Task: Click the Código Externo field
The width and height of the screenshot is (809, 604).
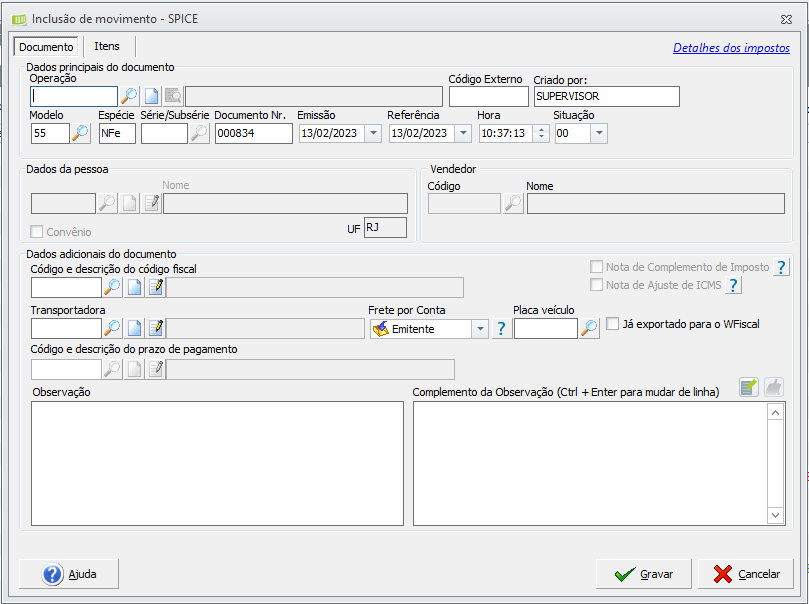Action: (489, 96)
